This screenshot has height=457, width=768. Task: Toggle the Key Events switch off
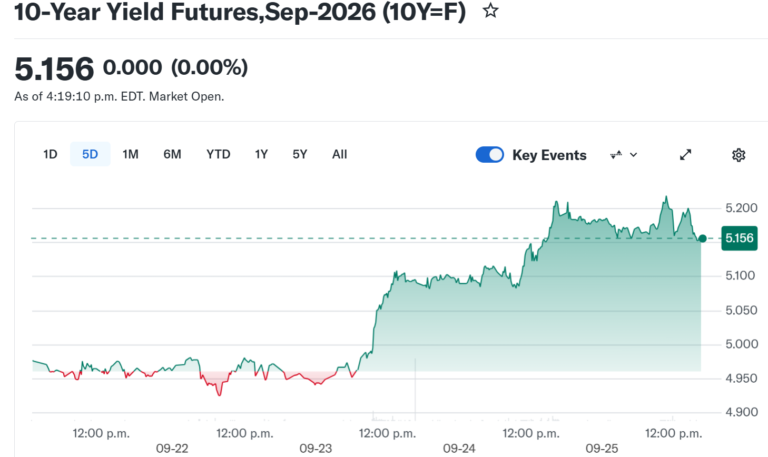click(489, 155)
